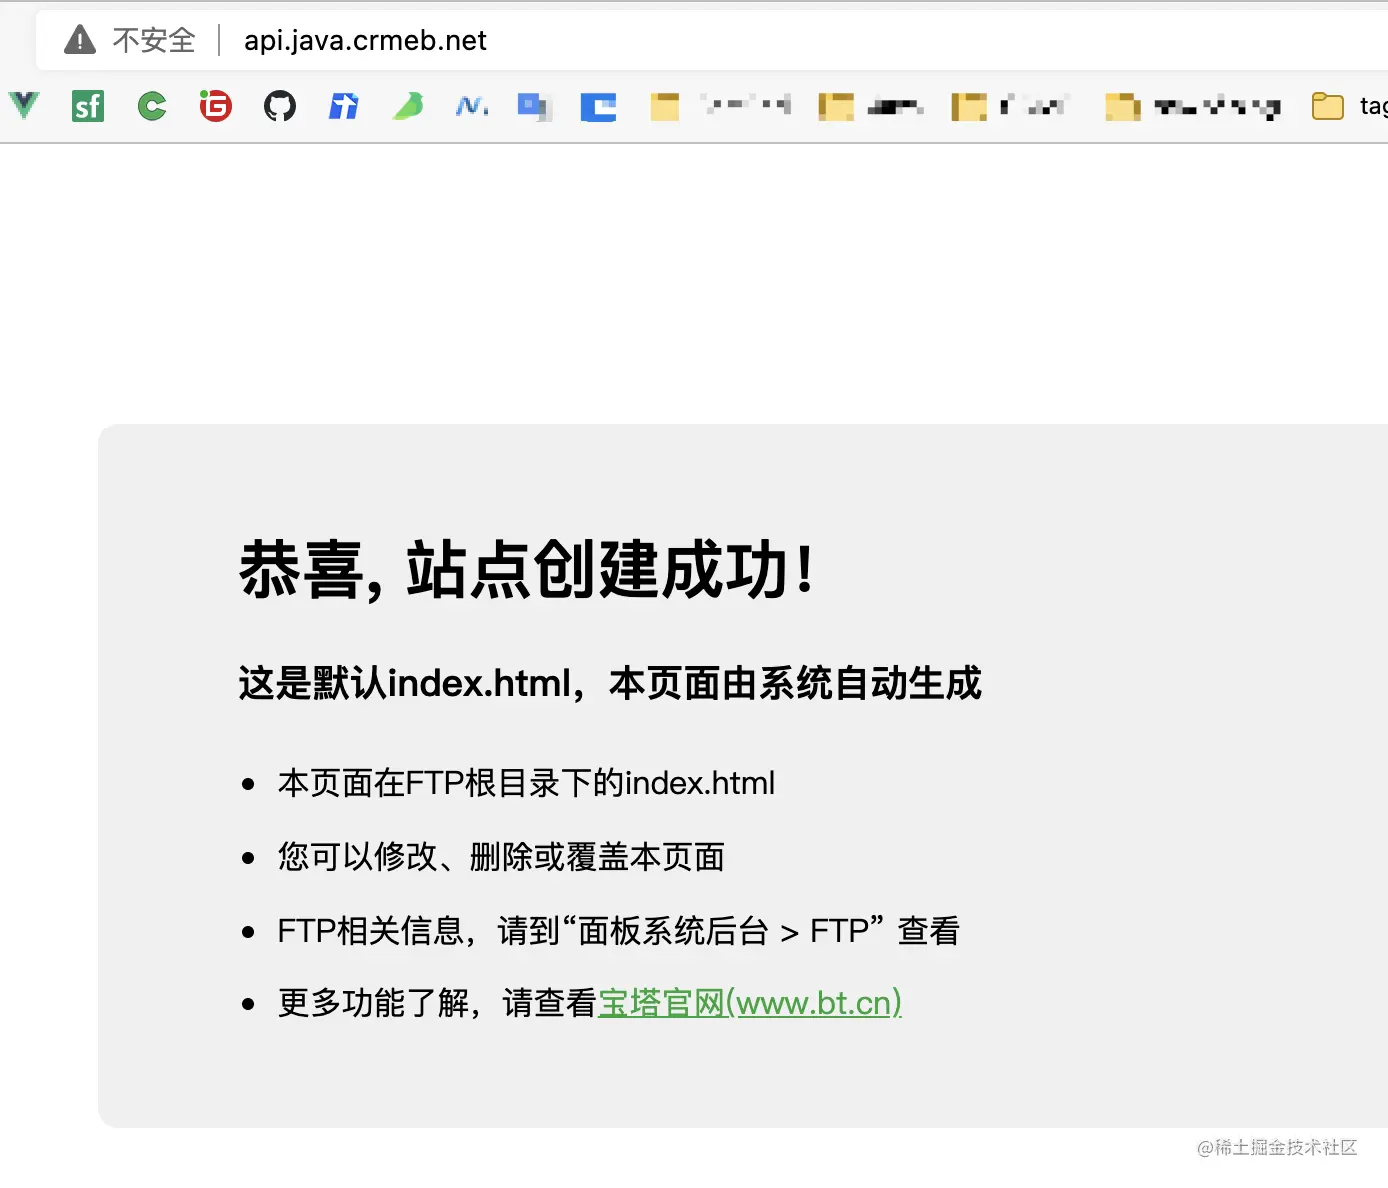Open the blue rectangle bookmark icon
Image resolution: width=1388 pixels, height=1188 pixels.
coord(599,106)
